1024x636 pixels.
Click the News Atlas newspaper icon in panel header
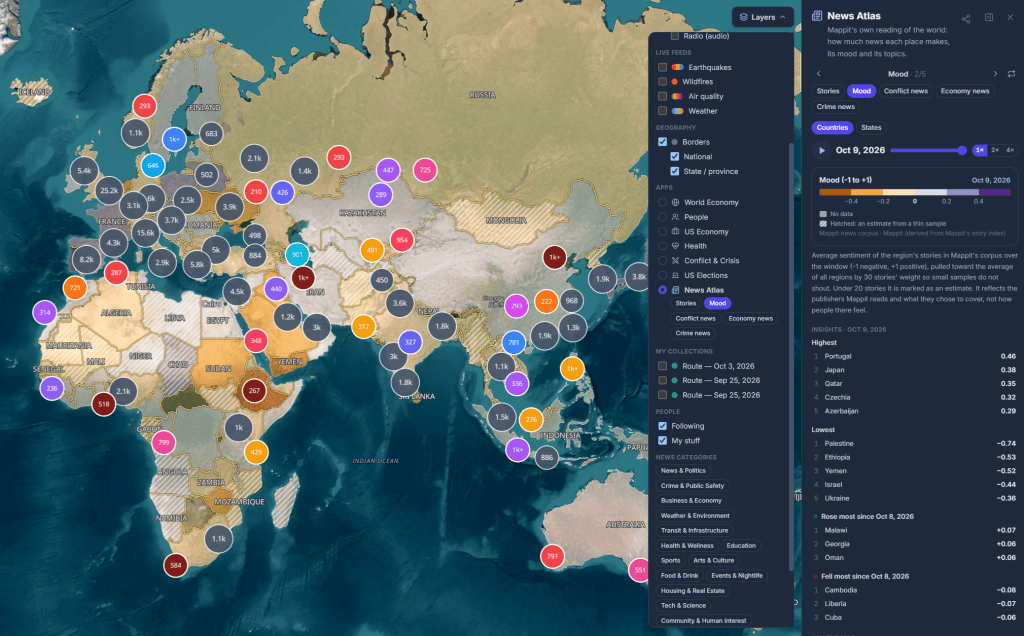pos(817,16)
